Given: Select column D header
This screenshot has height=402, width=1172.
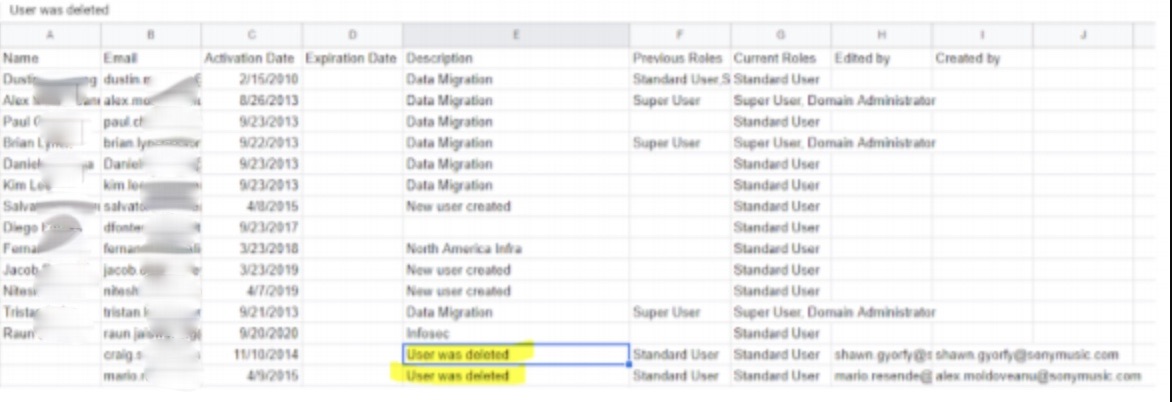Looking at the screenshot, I should click(352, 36).
